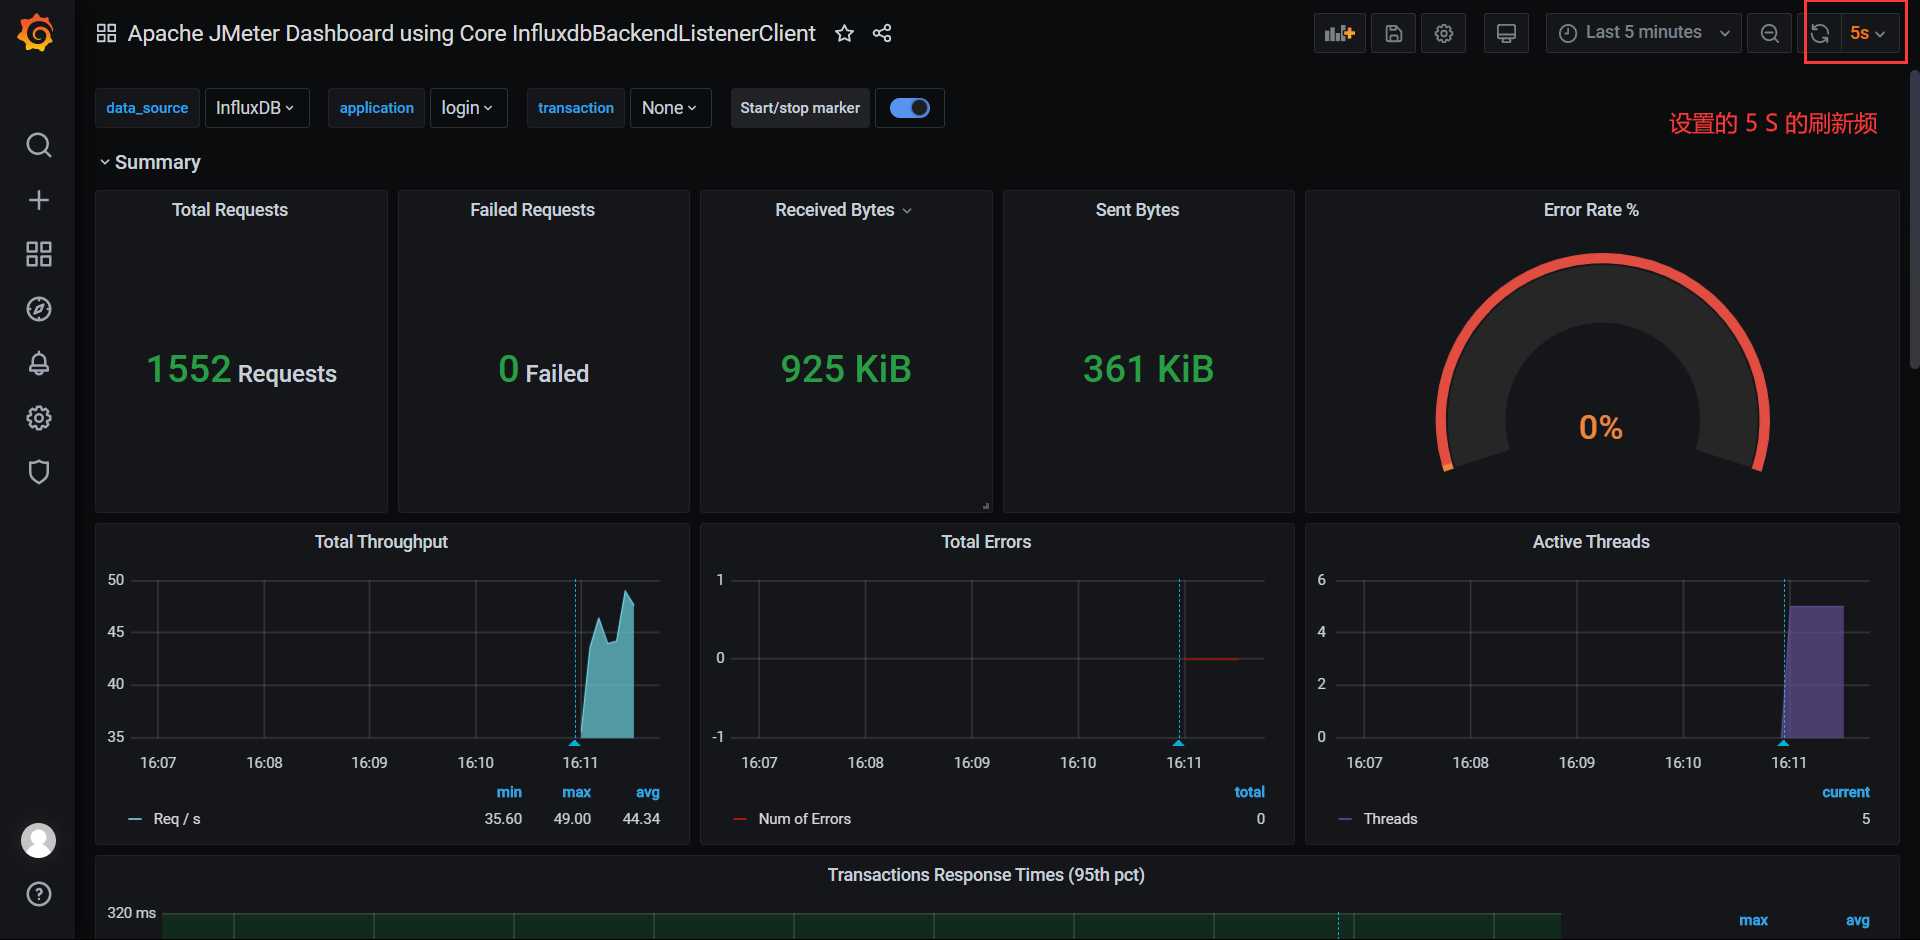Open the Error Rate % panel title menu
The image size is (1920, 940).
click(1591, 210)
